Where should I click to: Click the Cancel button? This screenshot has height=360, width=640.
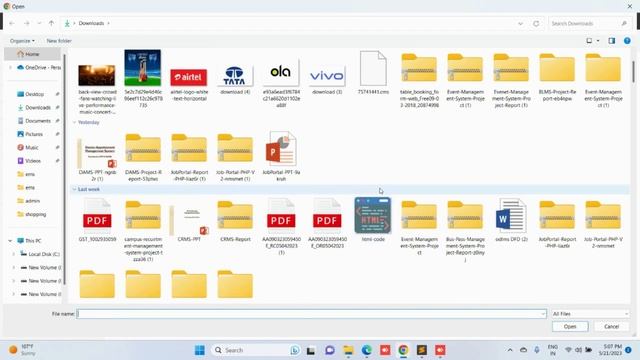click(611, 327)
